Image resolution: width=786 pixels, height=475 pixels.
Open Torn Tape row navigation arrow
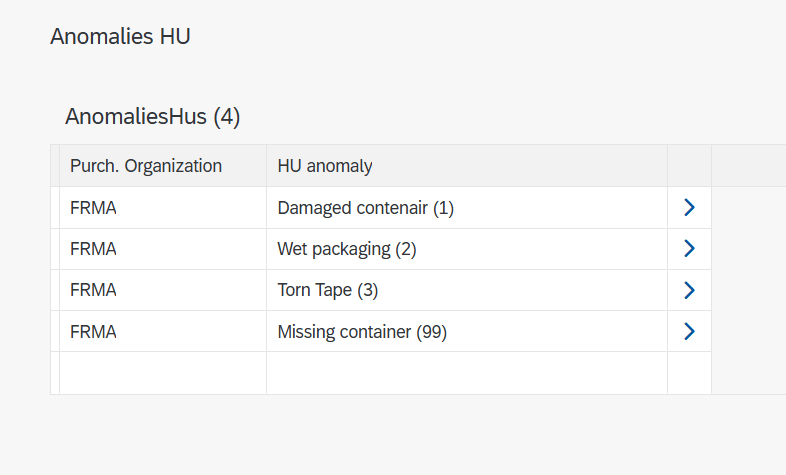[688, 290]
